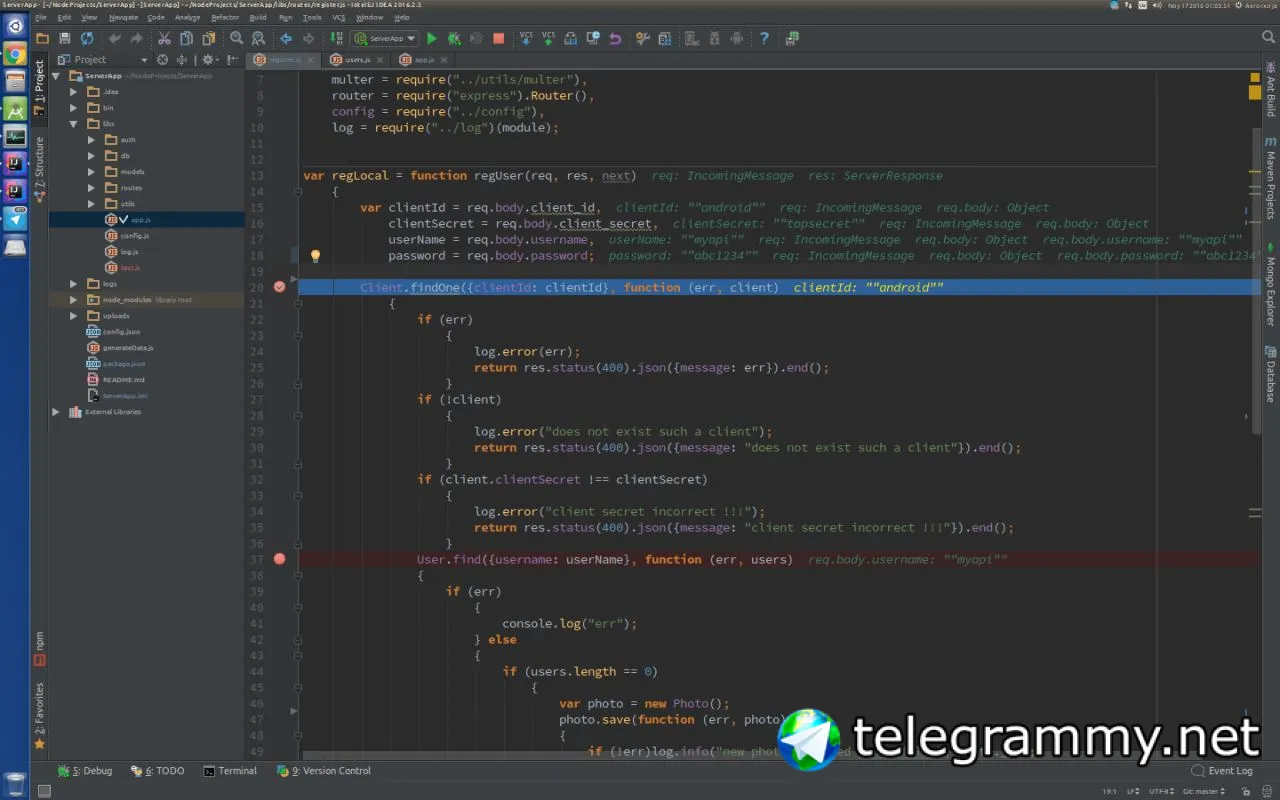Open the 9: Version Control tool window

tap(324, 771)
